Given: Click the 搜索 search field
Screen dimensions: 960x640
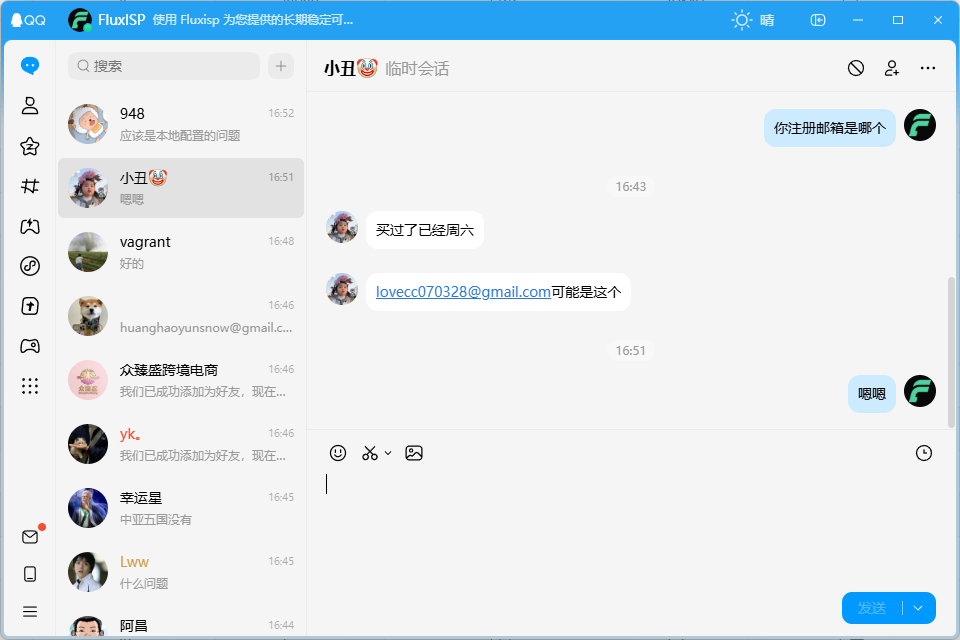Looking at the screenshot, I should [164, 66].
